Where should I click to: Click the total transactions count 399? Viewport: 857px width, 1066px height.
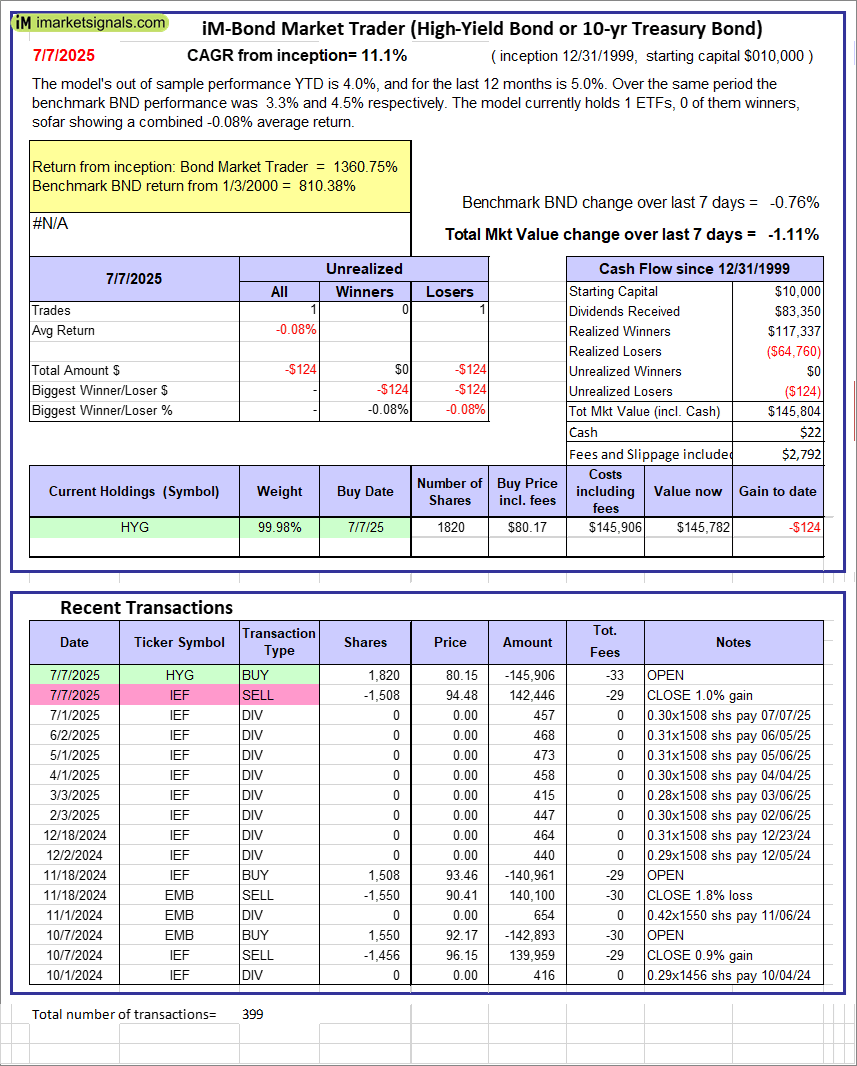pos(253,1014)
